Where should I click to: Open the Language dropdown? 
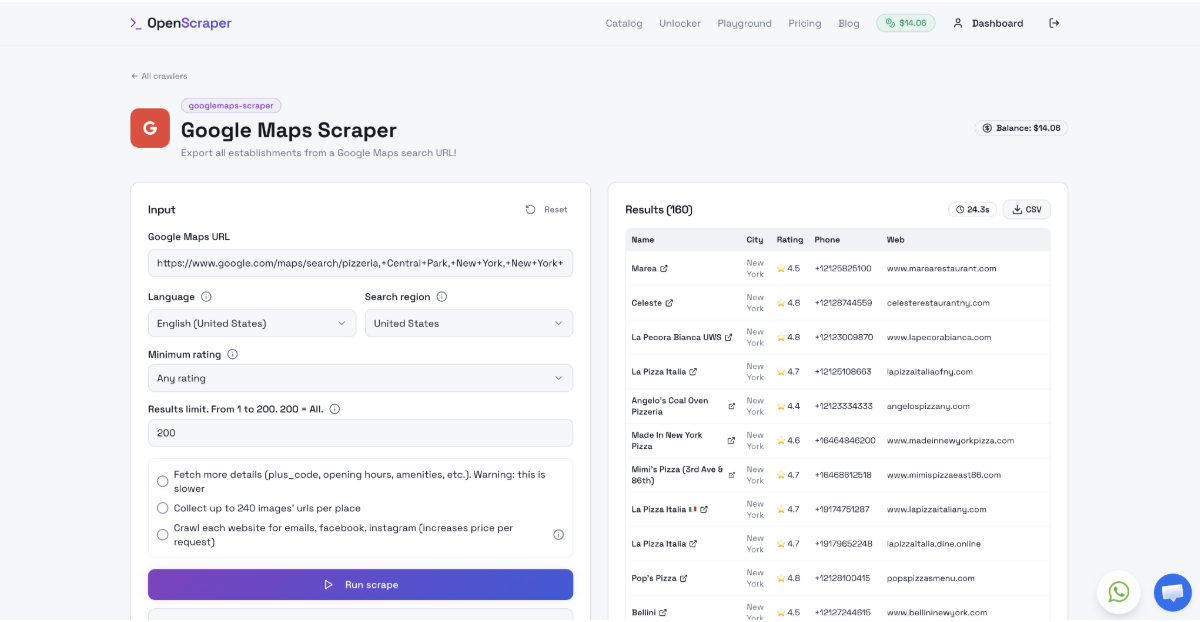pyautogui.click(x=252, y=323)
